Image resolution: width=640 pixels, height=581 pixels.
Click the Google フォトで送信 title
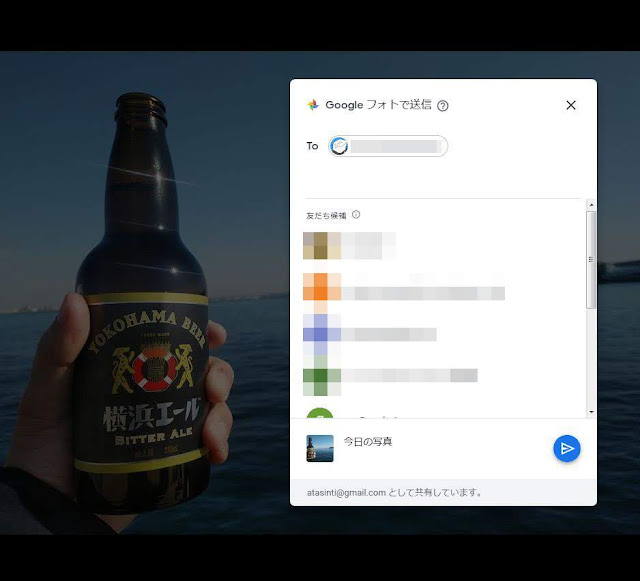(378, 105)
